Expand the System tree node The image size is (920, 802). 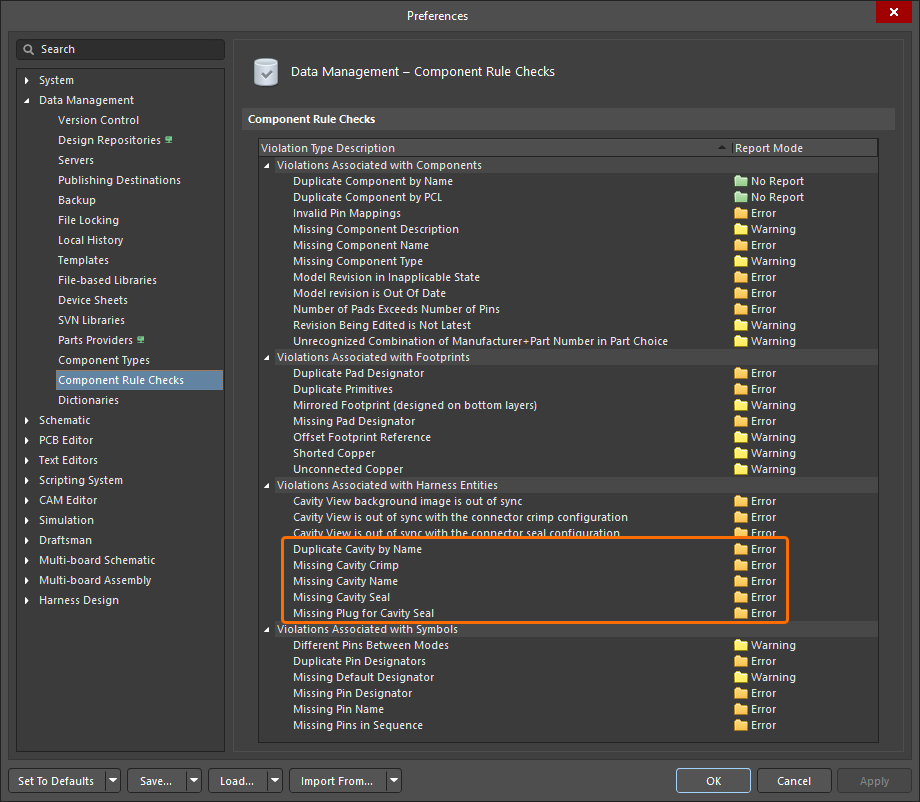(x=26, y=80)
